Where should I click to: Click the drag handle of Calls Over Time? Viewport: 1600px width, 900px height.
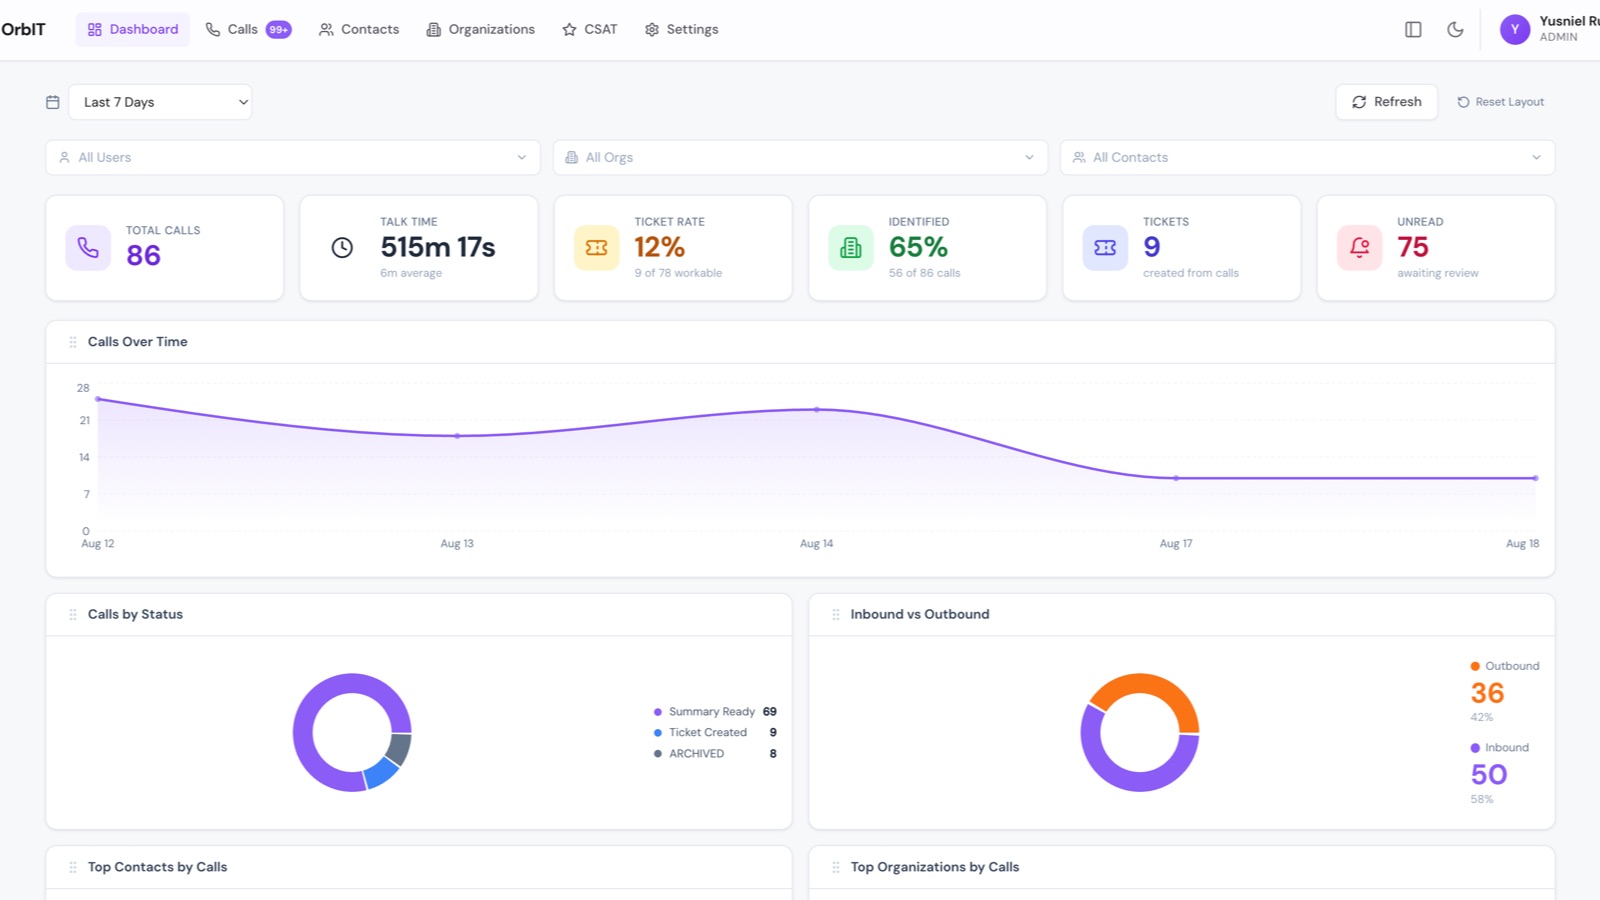pos(73,342)
